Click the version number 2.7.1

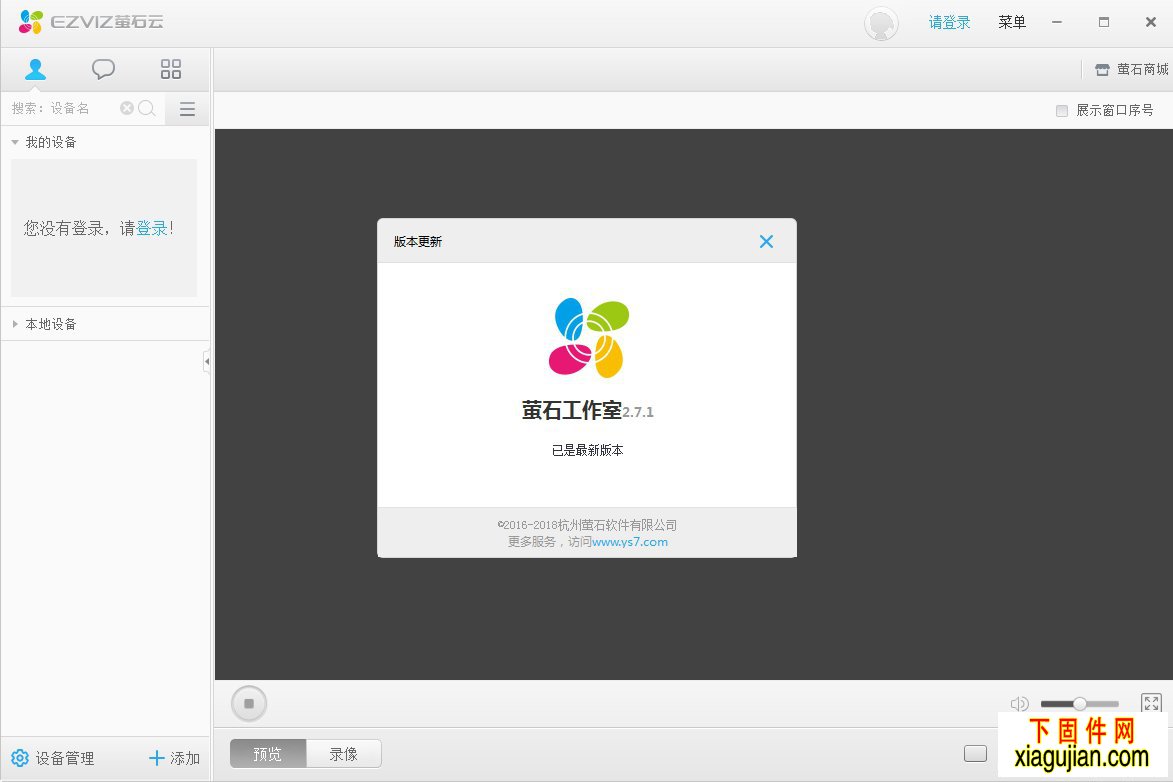[638, 412]
